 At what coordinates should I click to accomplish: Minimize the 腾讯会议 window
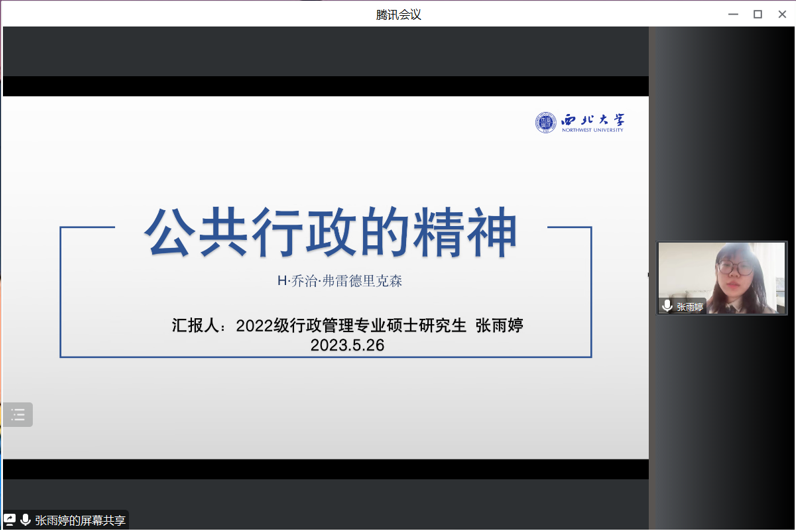(733, 14)
